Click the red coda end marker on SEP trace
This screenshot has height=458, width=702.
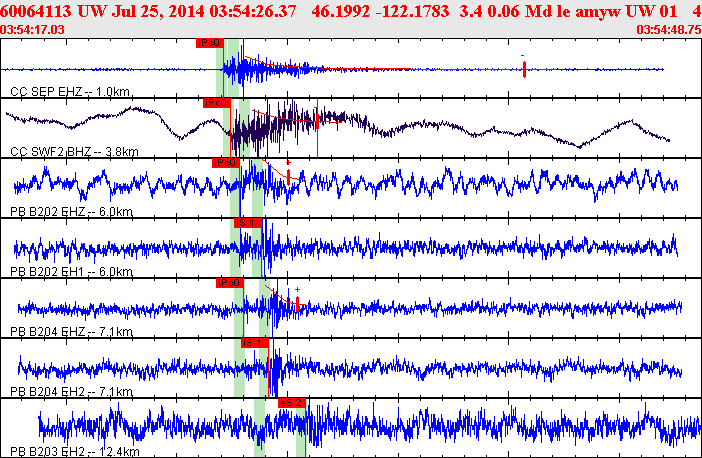[x=524, y=69]
